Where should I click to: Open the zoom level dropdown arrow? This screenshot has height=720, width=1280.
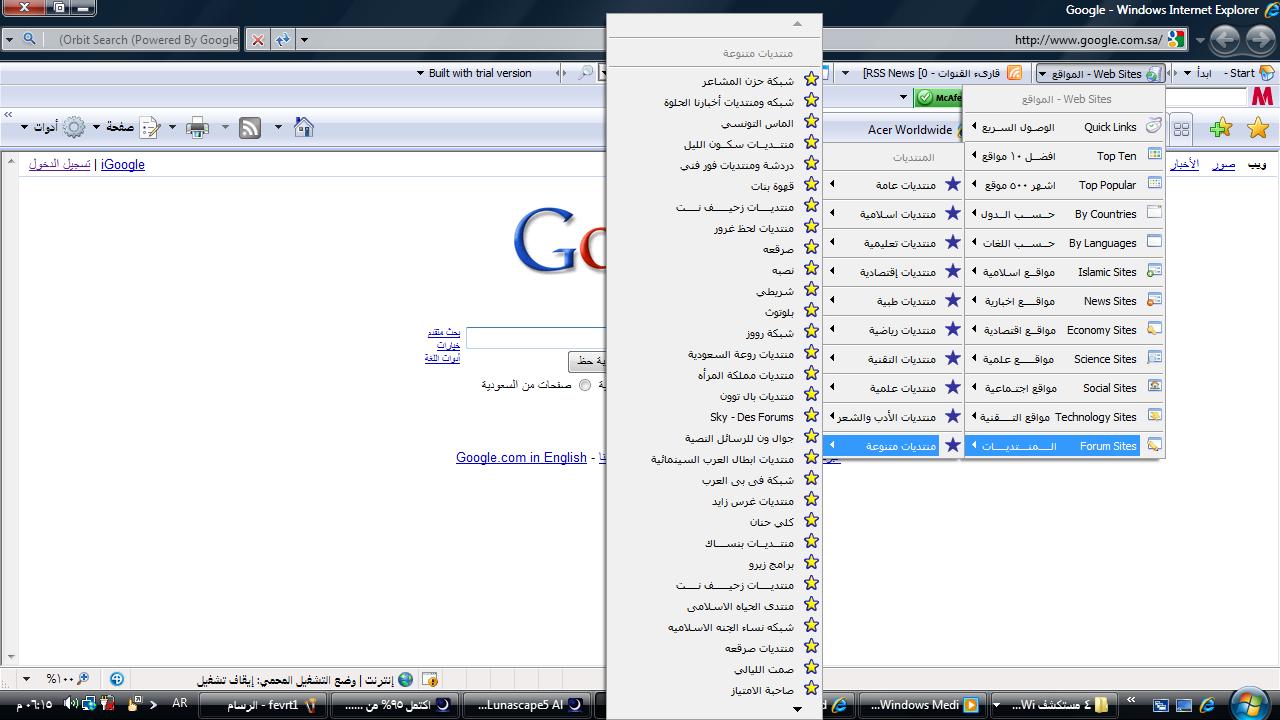pos(26,679)
